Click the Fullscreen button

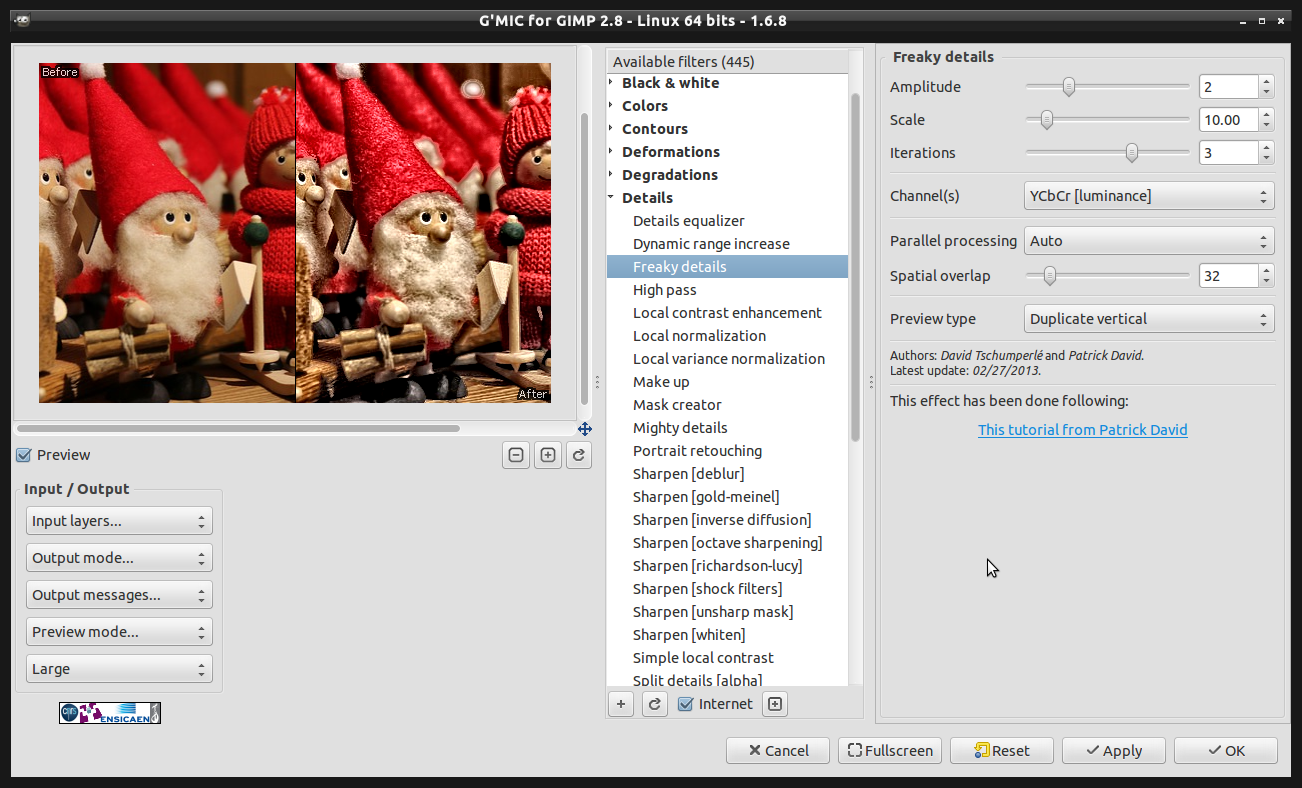coord(890,751)
